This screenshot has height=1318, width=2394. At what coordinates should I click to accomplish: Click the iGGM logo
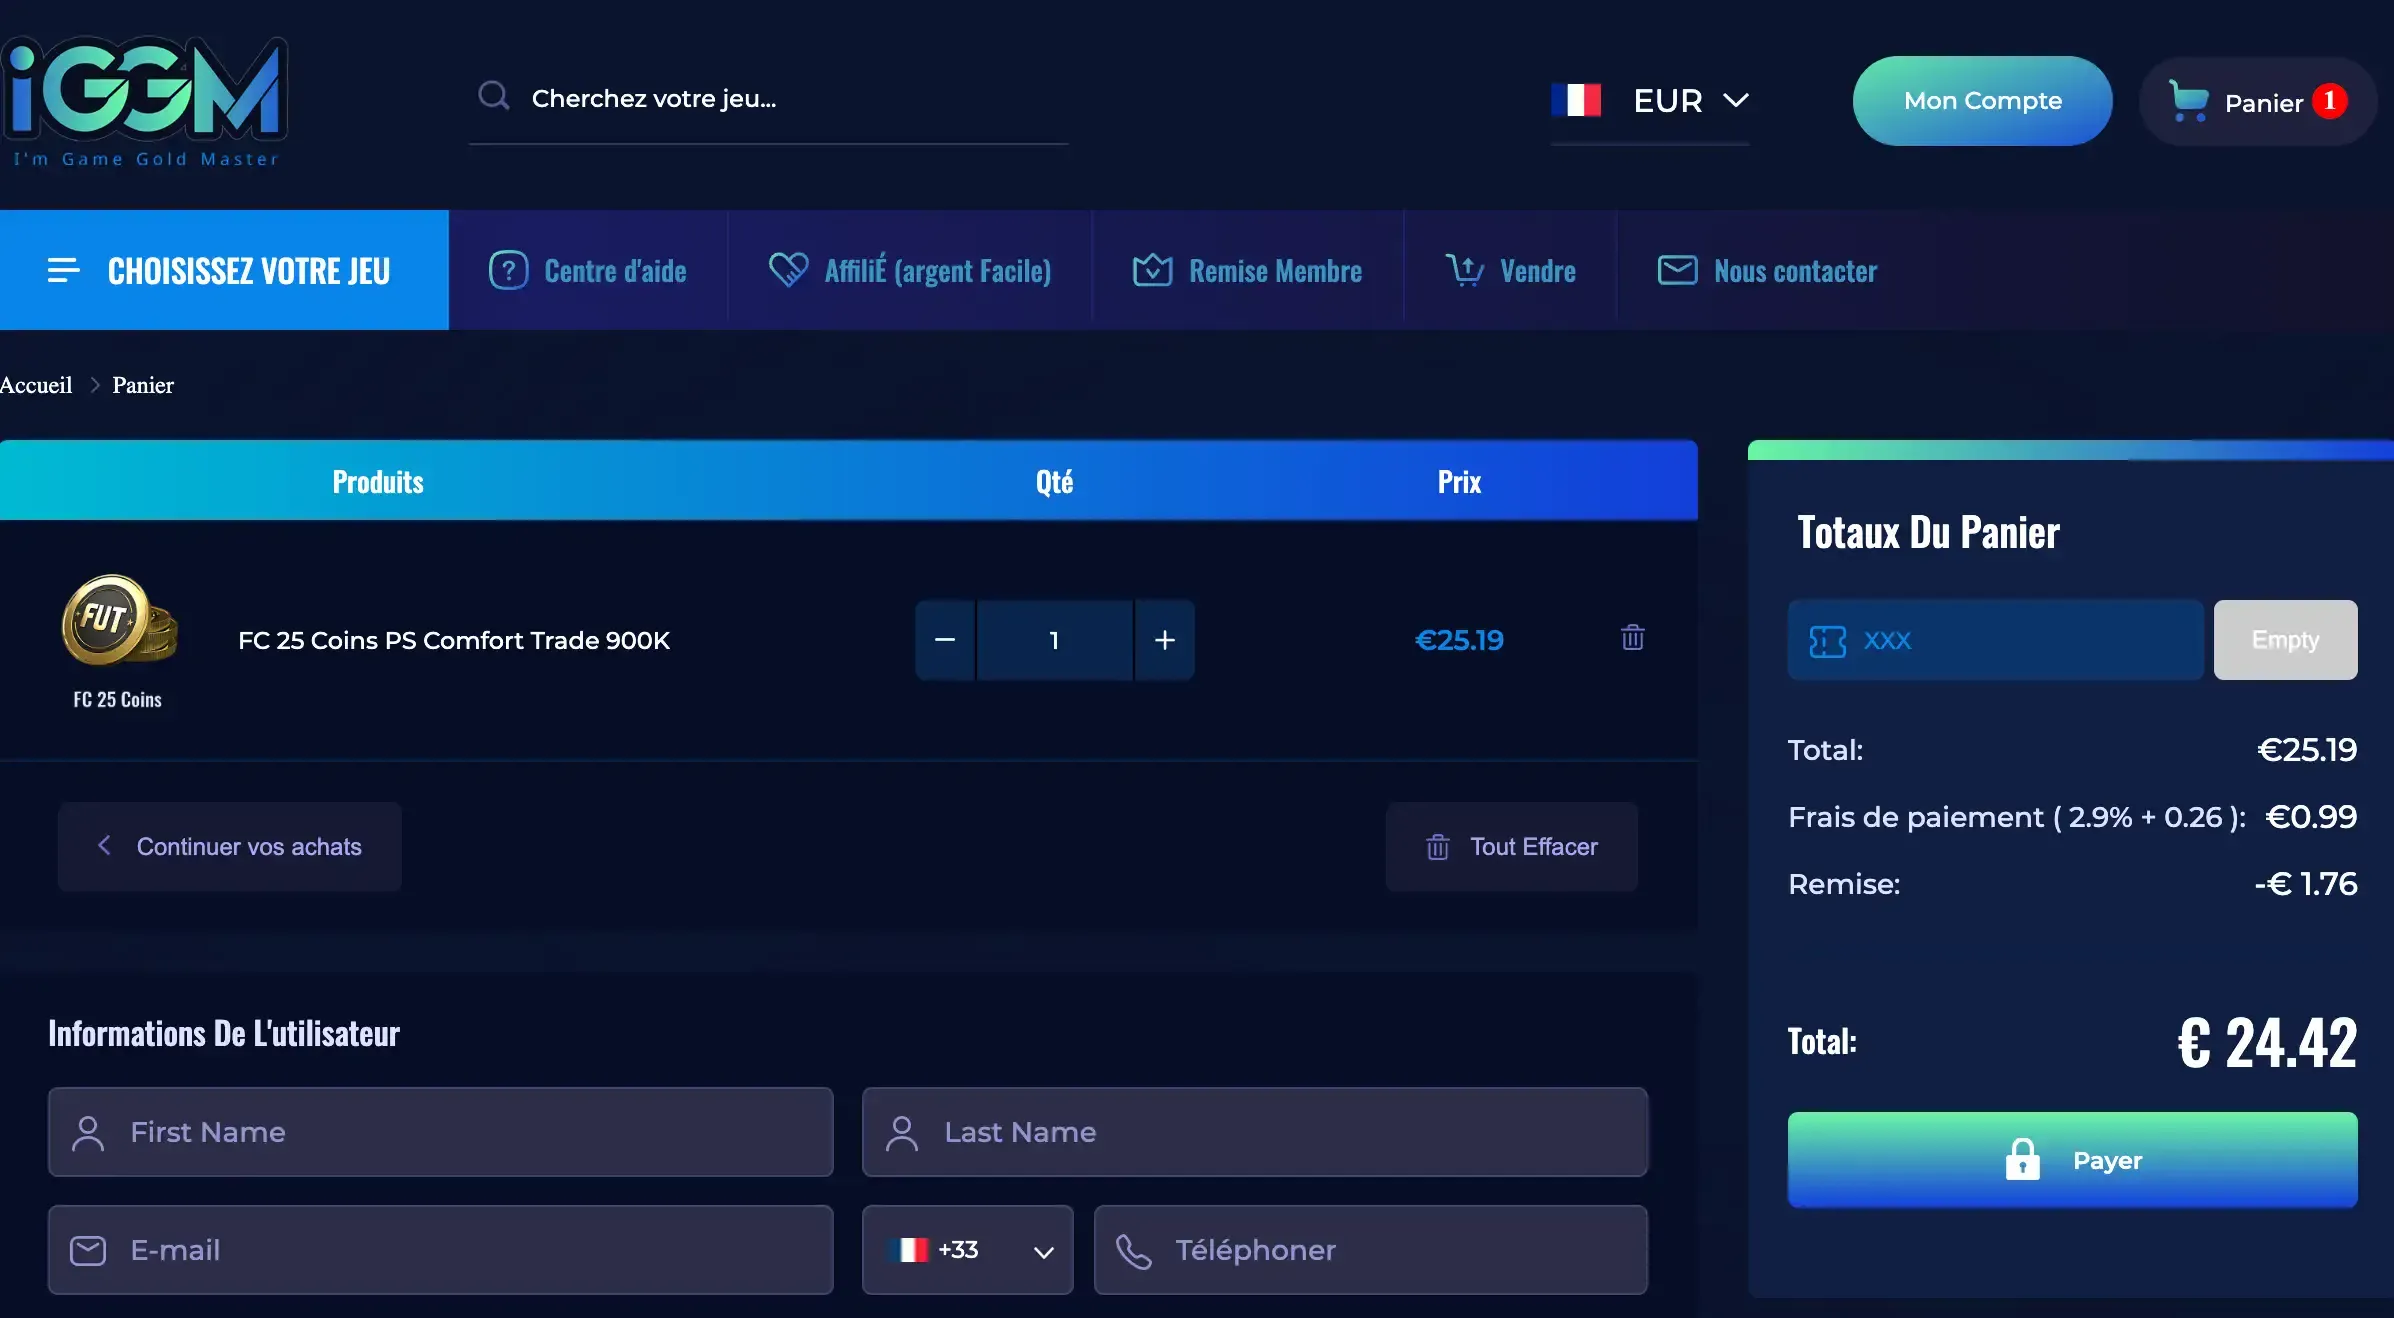tap(145, 101)
